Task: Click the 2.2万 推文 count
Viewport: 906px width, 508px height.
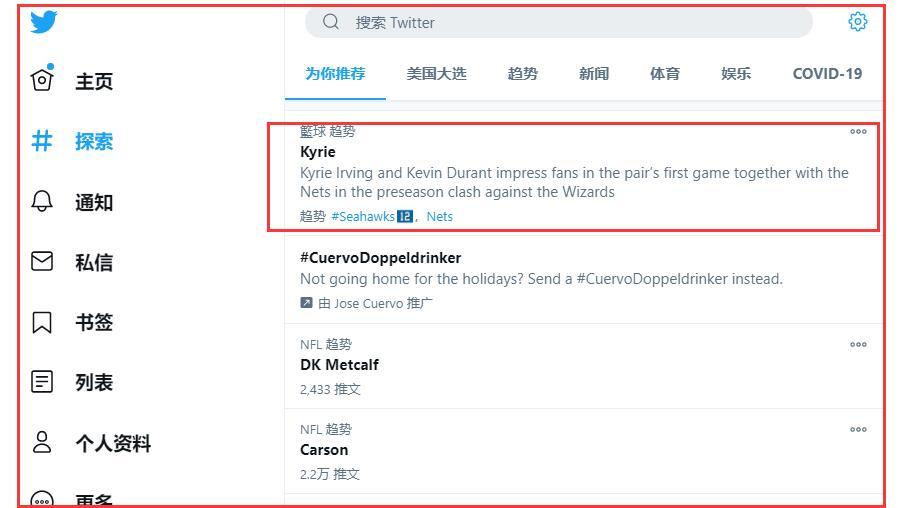Action: [x=330, y=474]
